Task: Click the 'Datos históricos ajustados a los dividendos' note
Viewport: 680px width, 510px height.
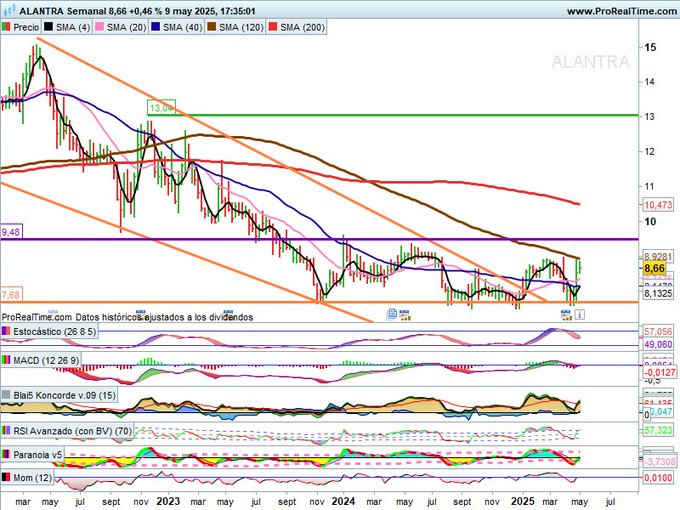Action: coord(164,317)
